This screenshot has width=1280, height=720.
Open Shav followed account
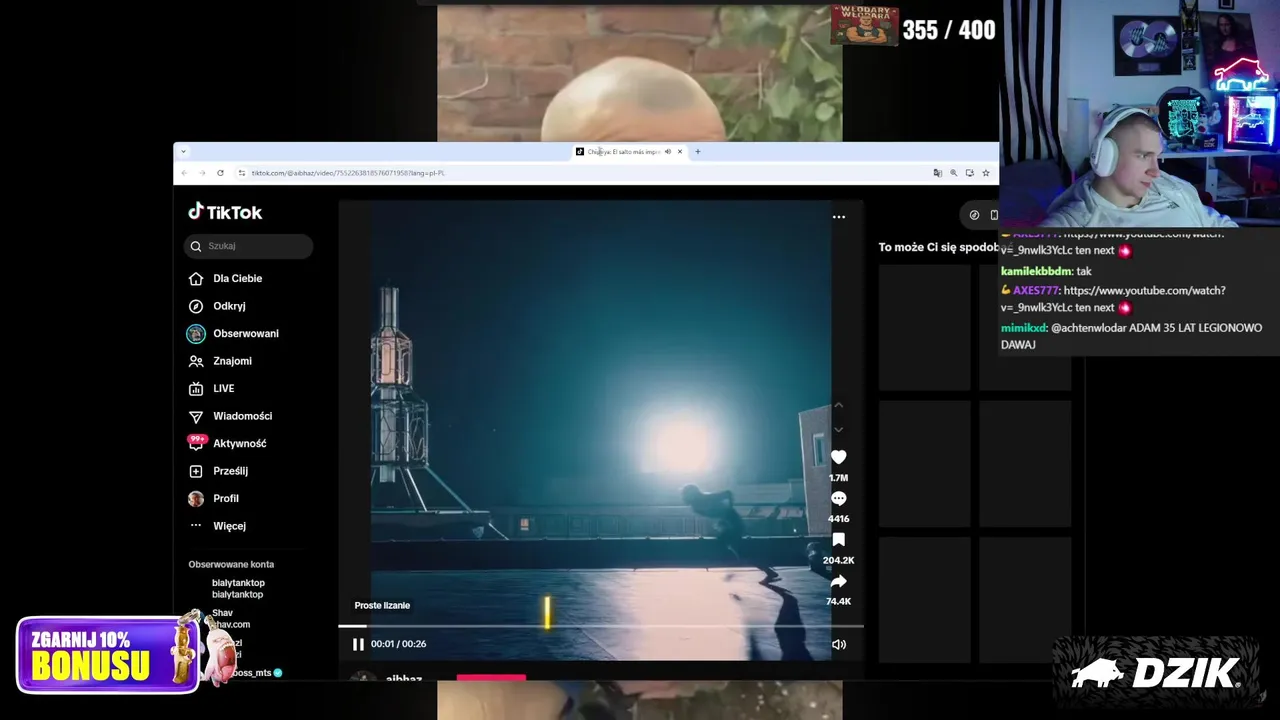pyautogui.click(x=230, y=618)
